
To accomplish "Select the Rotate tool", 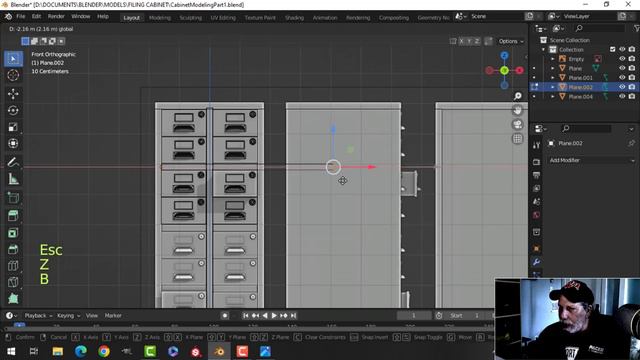I will tap(13, 111).
